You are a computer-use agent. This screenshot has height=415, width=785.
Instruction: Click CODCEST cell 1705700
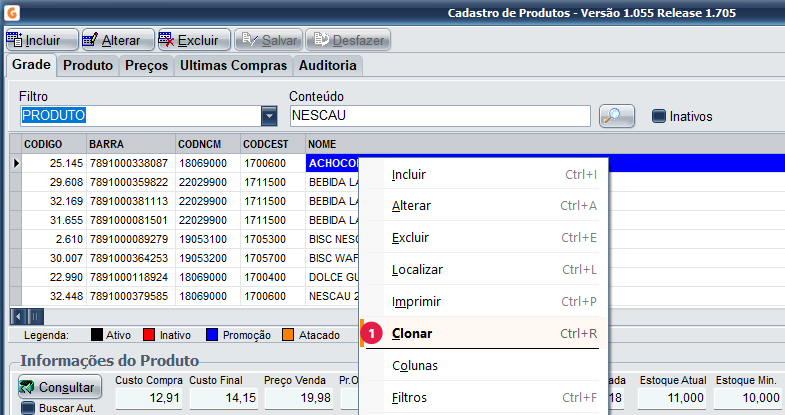point(273,258)
